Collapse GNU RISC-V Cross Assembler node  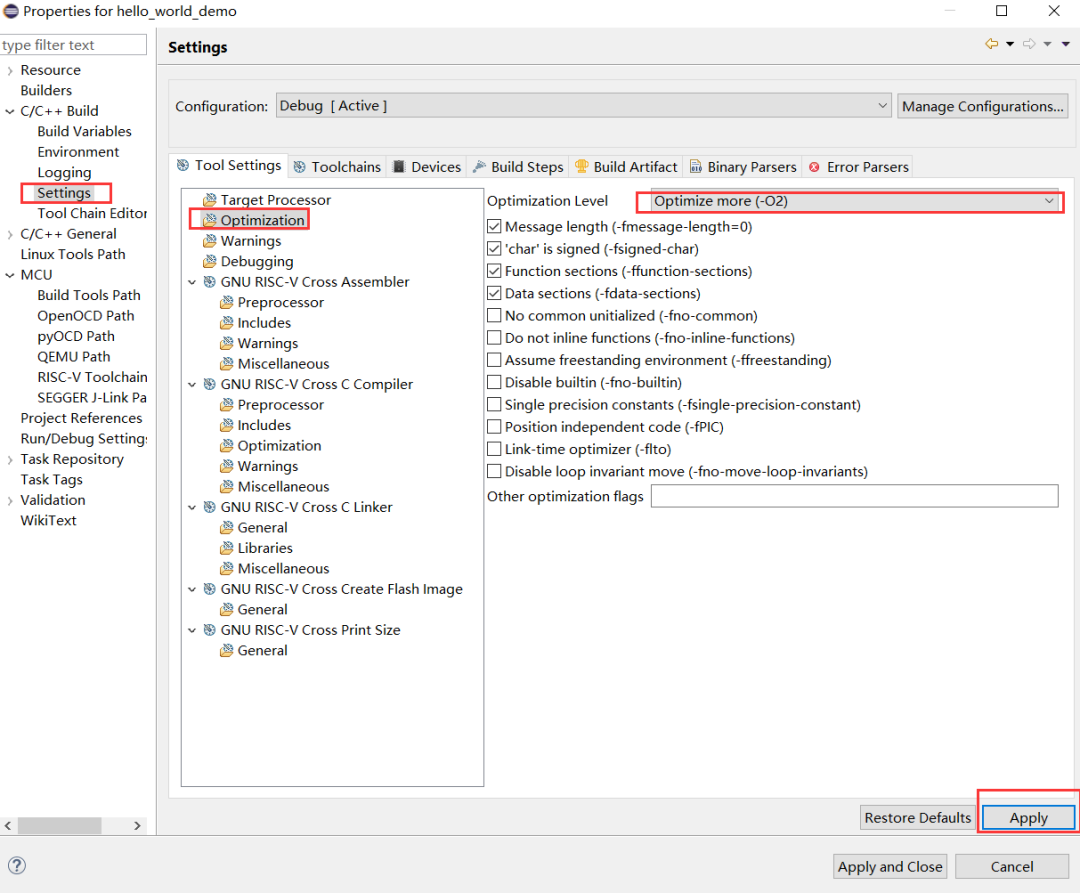click(x=192, y=282)
